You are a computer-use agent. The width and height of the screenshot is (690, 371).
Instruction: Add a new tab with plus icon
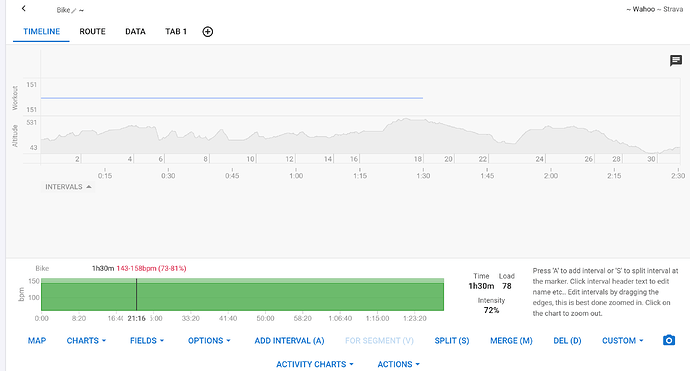(x=208, y=32)
